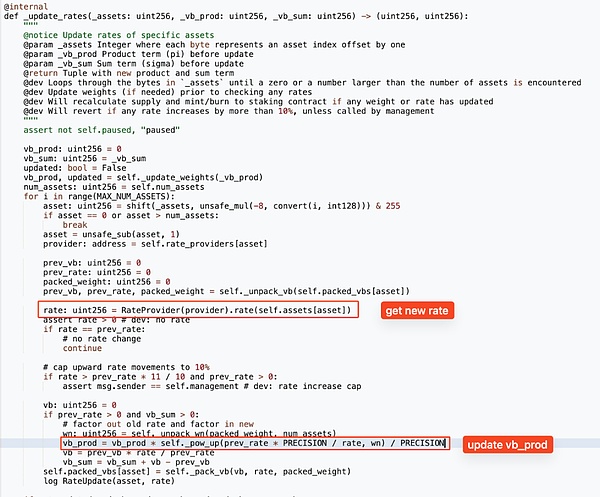The height and width of the screenshot is (497, 600).
Task: Click the @internal decorator at the top
Action: (26, 7)
